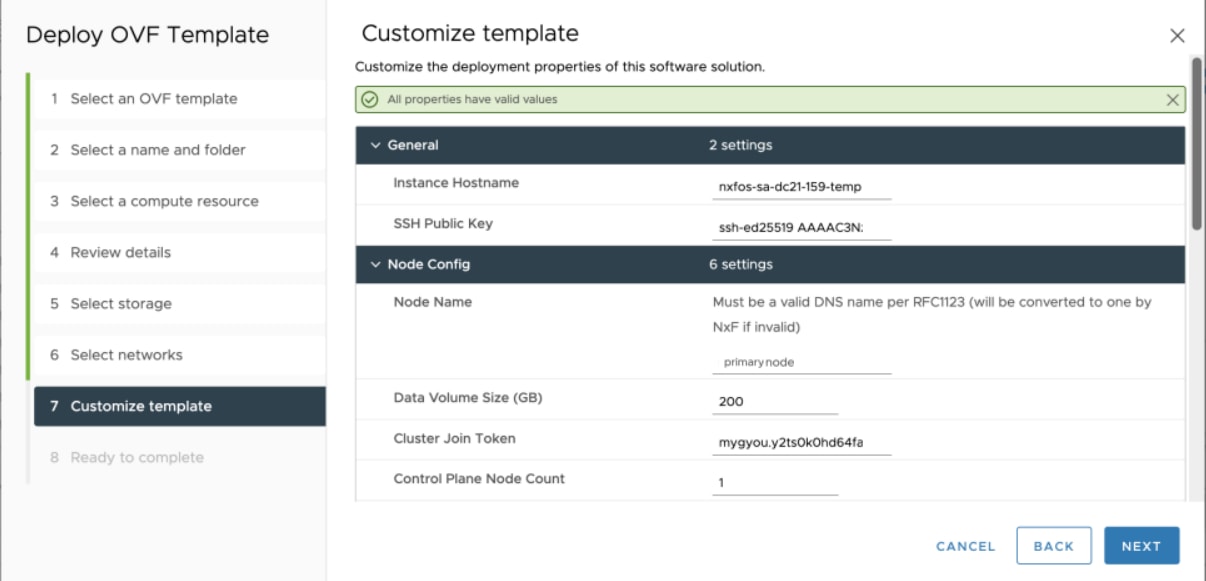
Task: Edit the Control Plane Node Count field
Action: tap(775, 482)
